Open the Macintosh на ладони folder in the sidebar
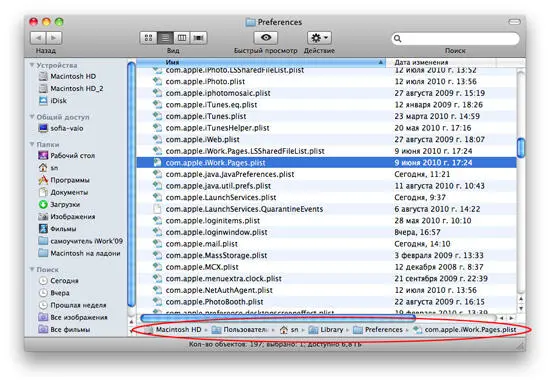 (80, 253)
